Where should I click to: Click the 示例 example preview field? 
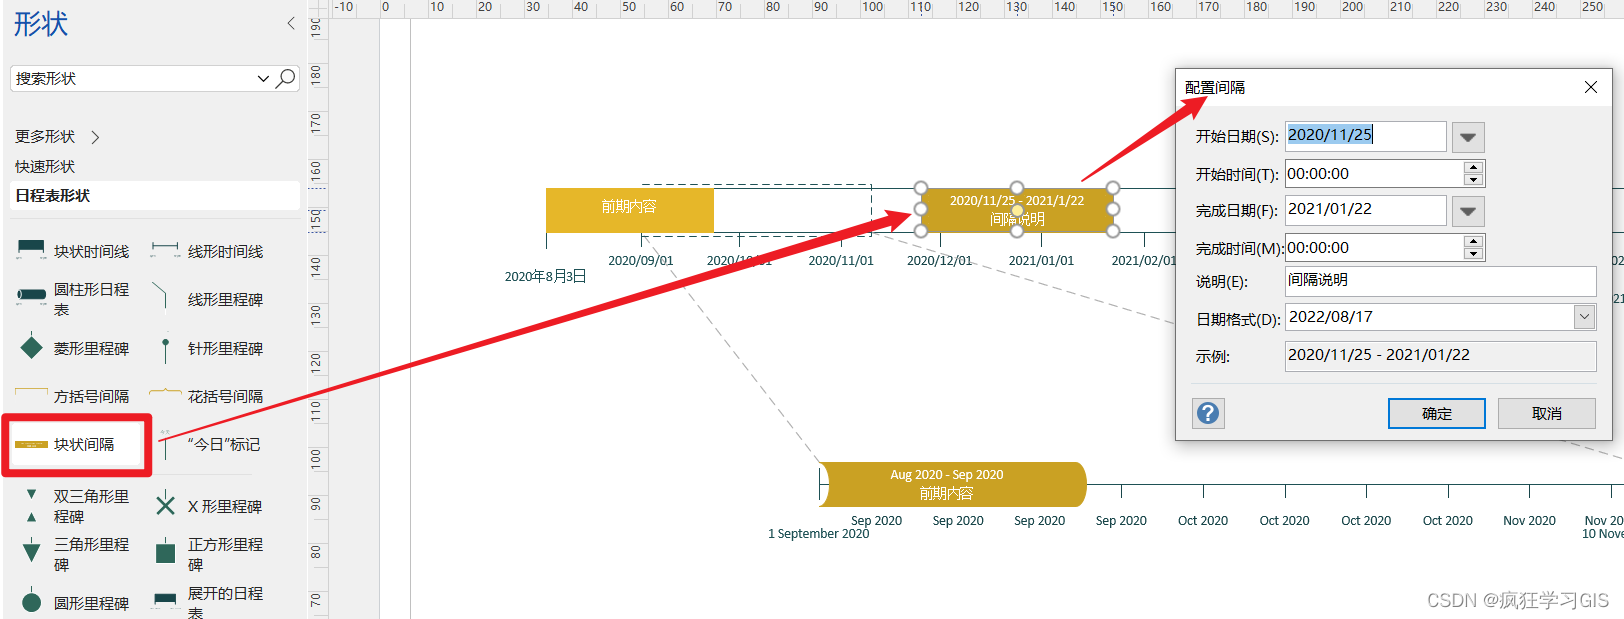[1440, 356]
